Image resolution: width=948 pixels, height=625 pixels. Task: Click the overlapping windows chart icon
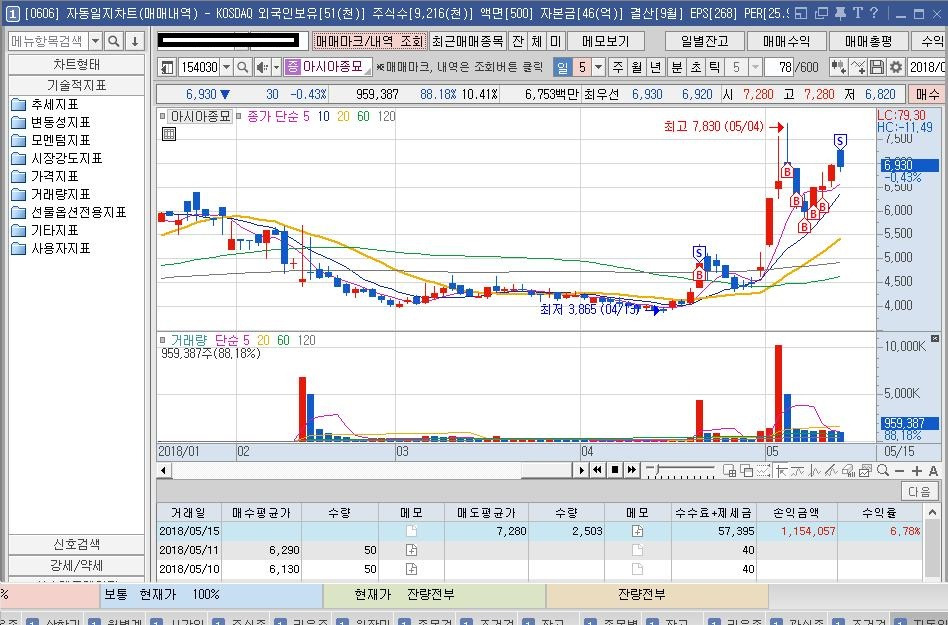pyautogui.click(x=746, y=470)
